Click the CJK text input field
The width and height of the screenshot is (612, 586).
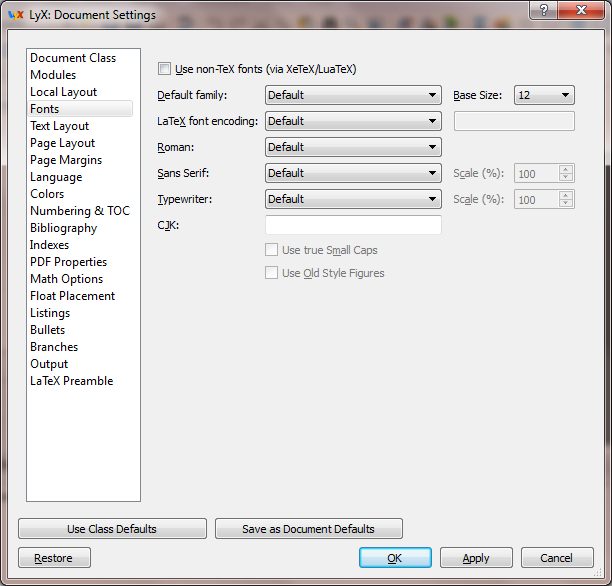pyautogui.click(x=353, y=225)
